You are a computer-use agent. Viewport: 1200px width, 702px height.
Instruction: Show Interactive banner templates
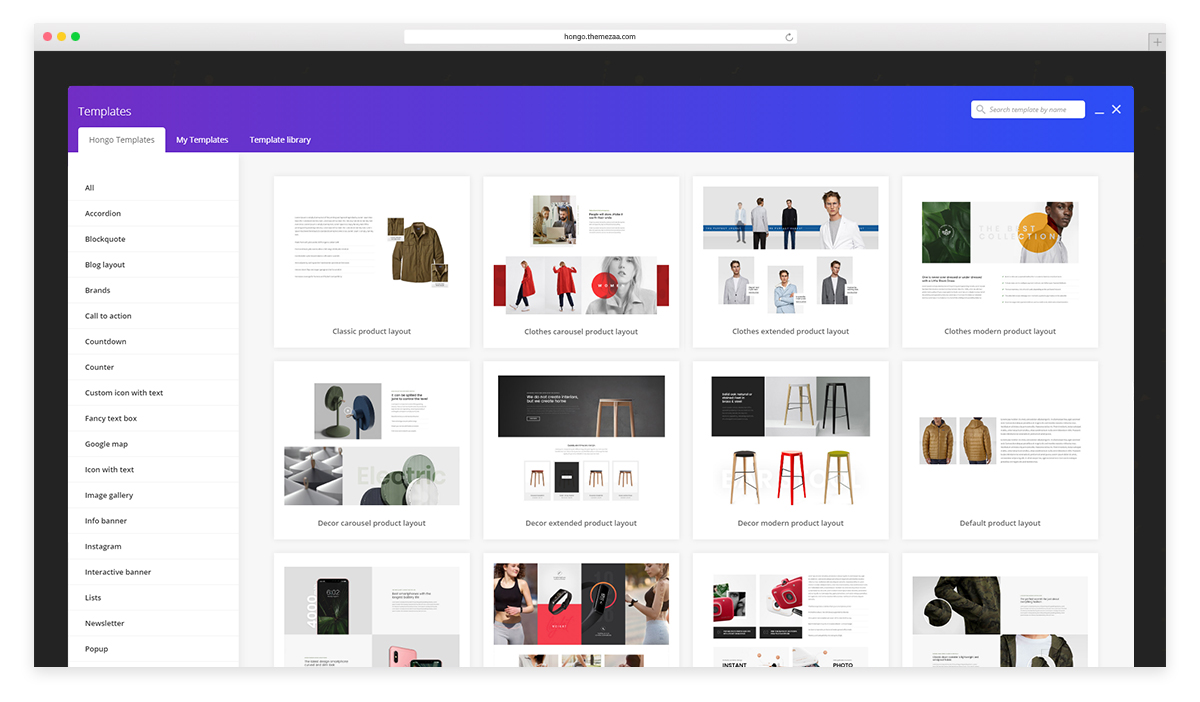coord(153,572)
